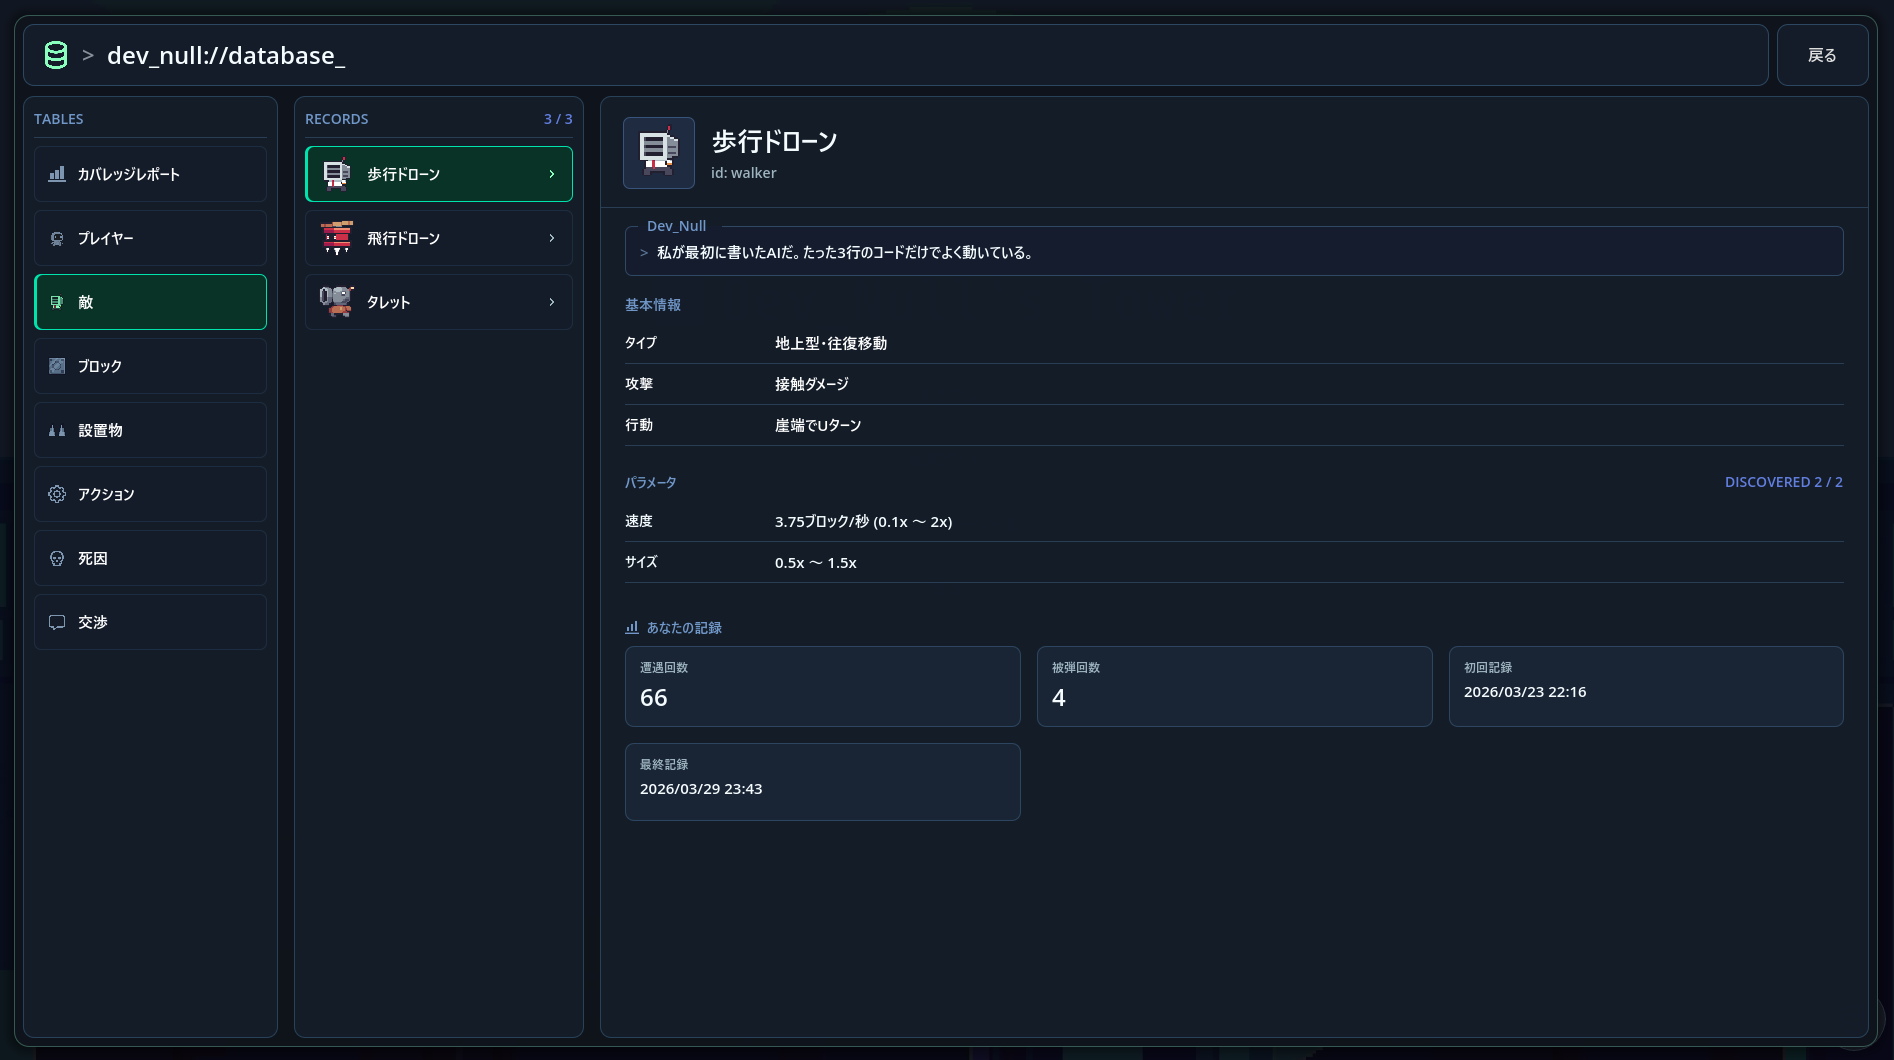Click the サイズ parameter label

tap(641, 562)
